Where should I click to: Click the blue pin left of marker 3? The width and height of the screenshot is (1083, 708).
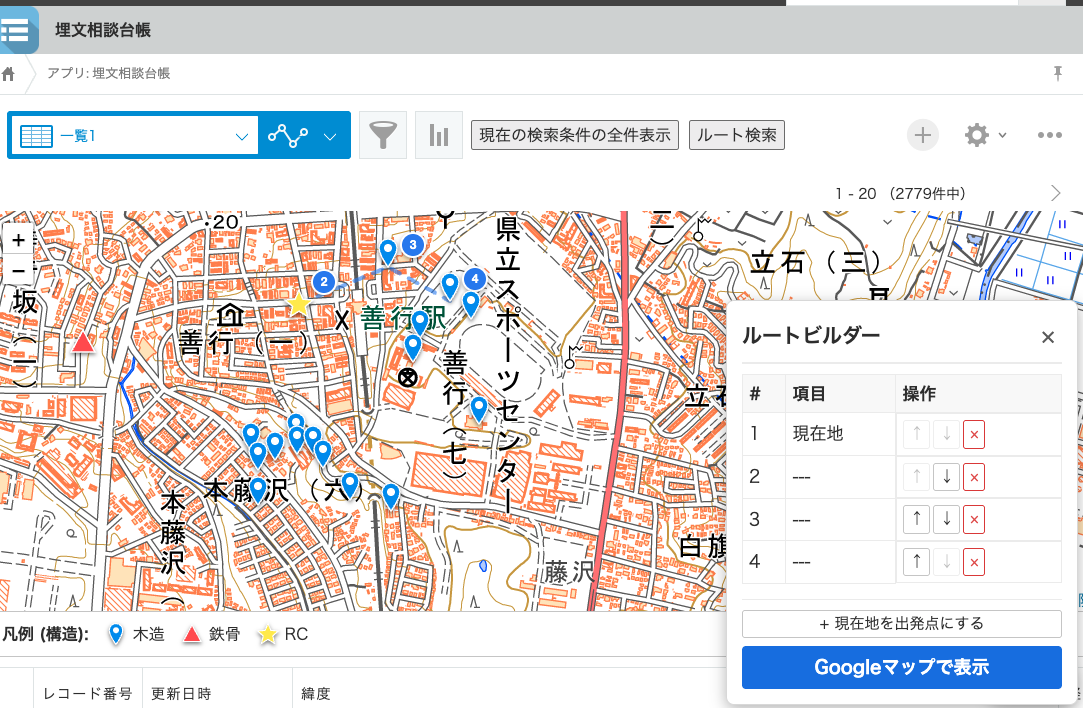pyautogui.click(x=388, y=251)
